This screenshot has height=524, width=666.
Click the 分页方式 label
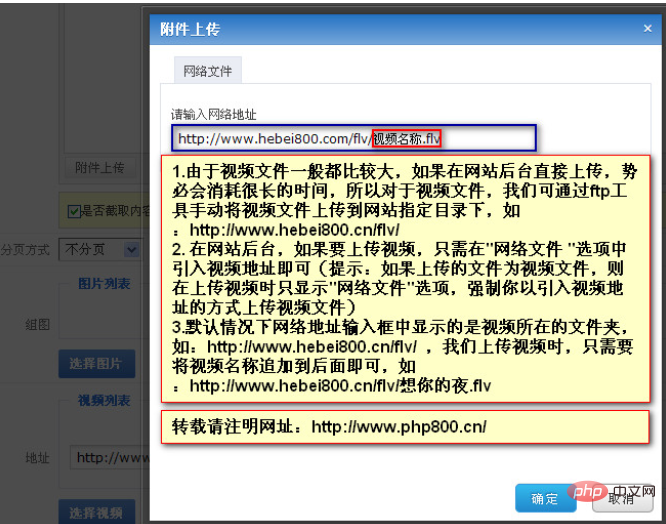point(25,249)
